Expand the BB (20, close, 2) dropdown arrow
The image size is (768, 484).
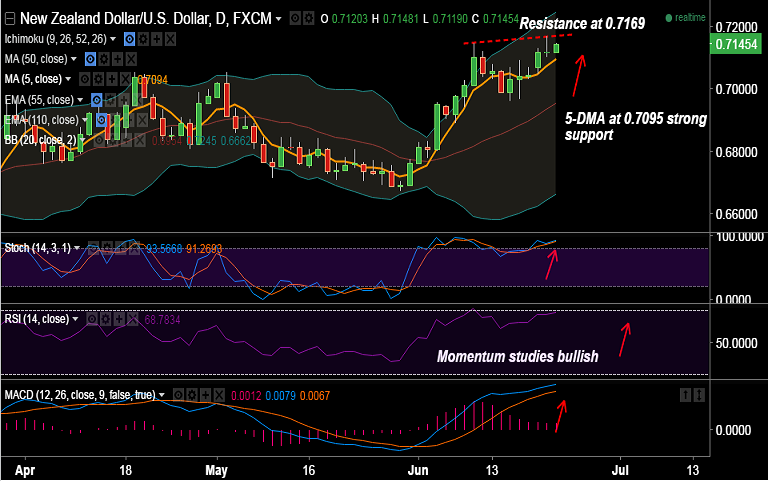tap(82, 141)
